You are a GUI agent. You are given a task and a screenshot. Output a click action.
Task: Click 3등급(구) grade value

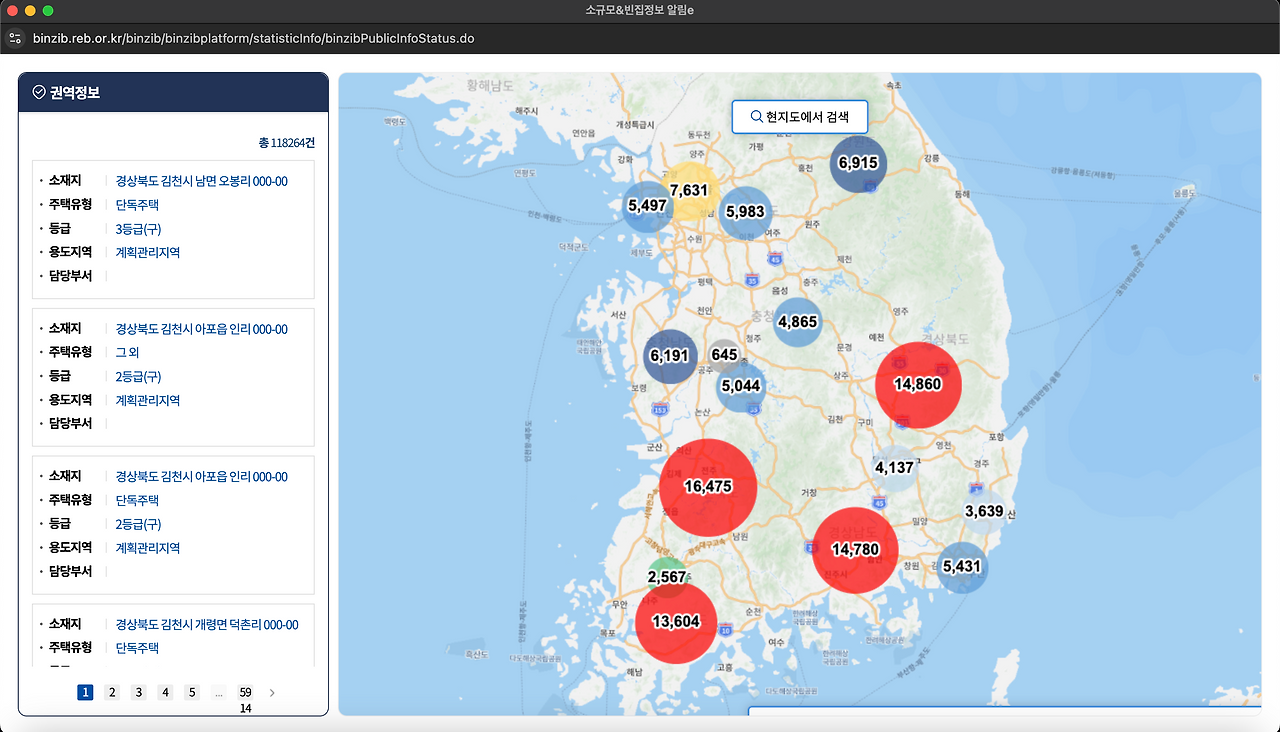[x=139, y=229]
